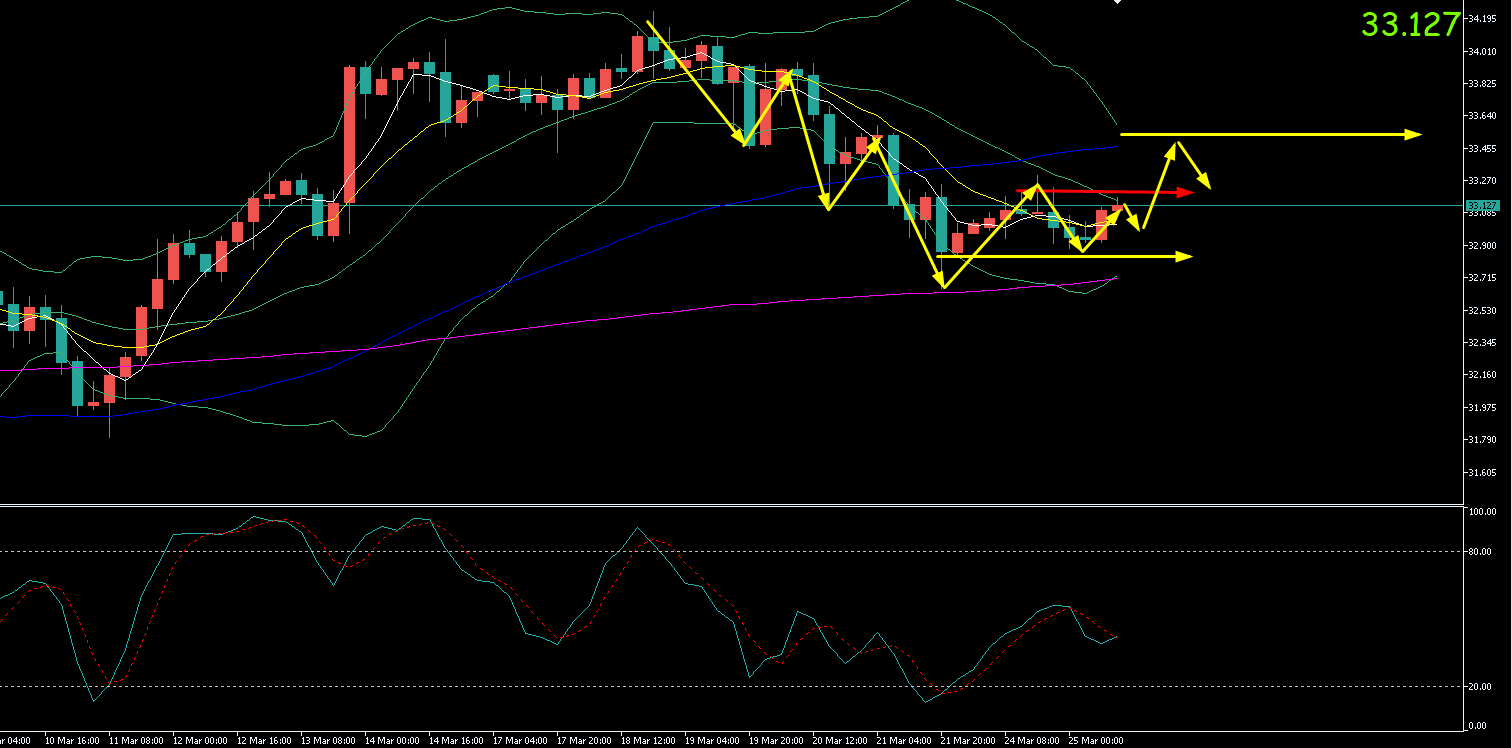
Task: Click the separator between chart and oscillator panel
Action: pos(730,505)
